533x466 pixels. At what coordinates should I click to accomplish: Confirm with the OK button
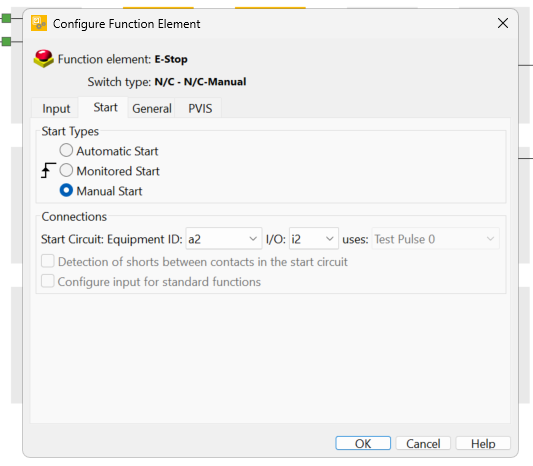coord(363,443)
